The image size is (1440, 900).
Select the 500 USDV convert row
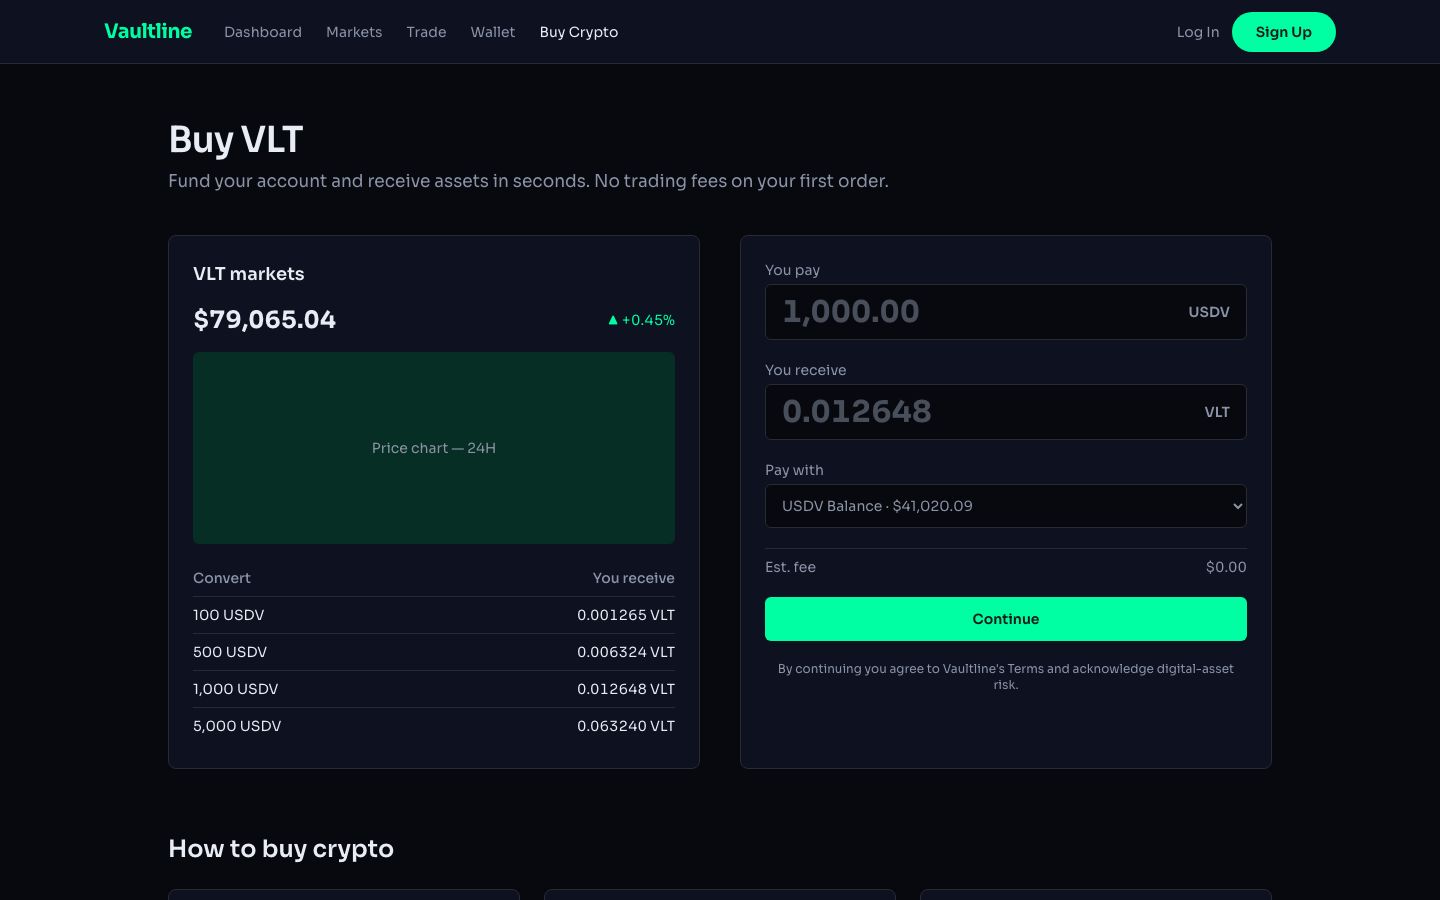[x=434, y=652]
